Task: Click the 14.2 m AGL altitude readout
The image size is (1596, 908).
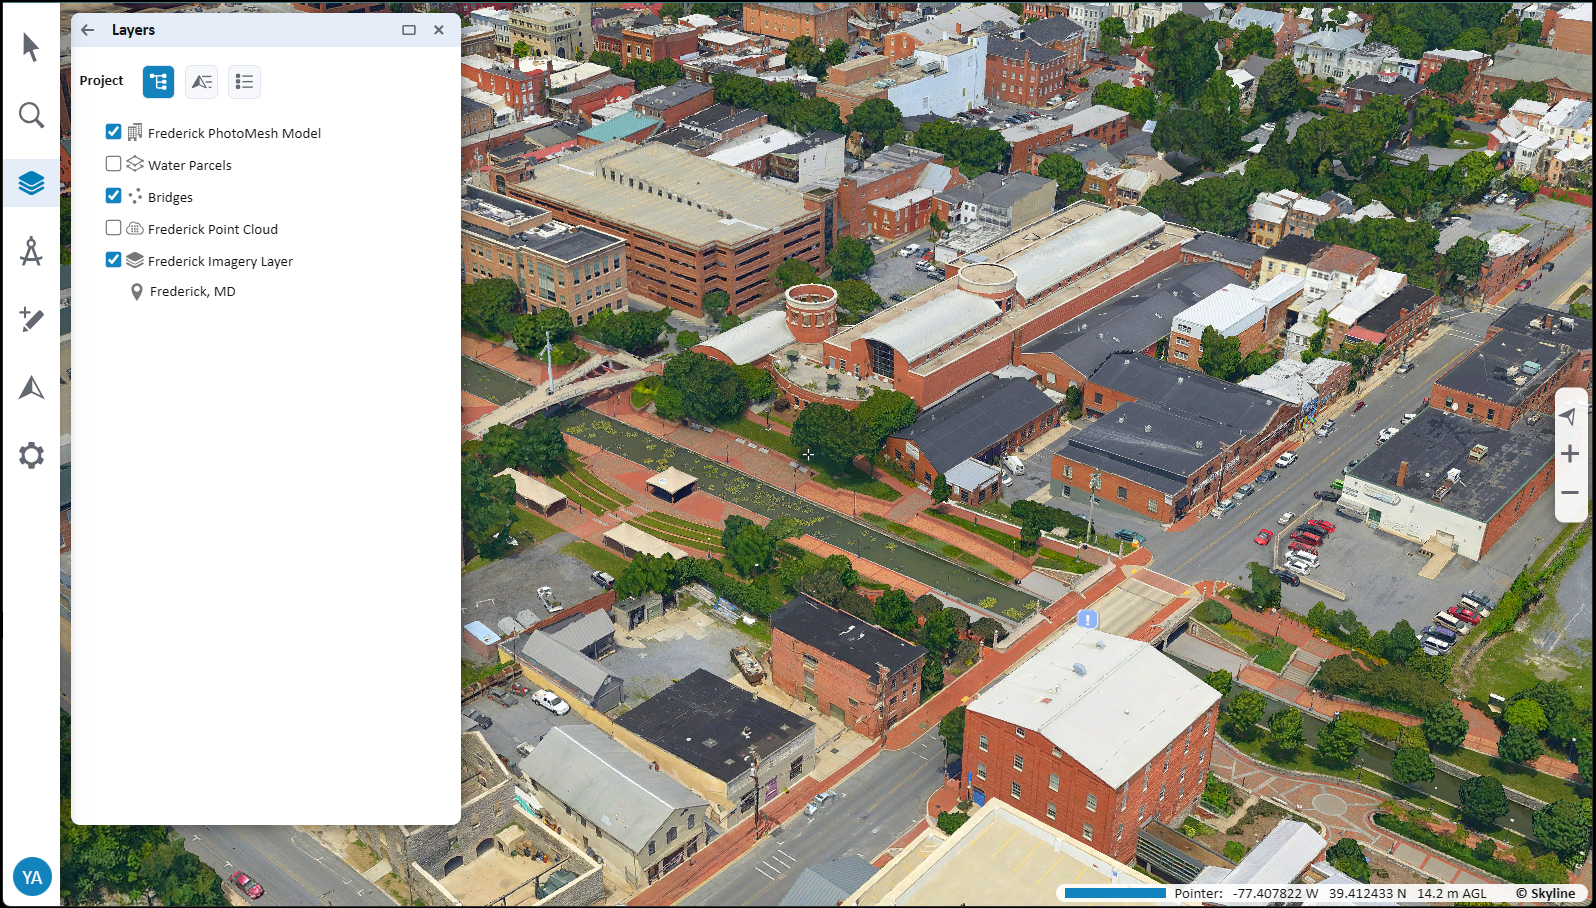Action: click(x=1452, y=893)
